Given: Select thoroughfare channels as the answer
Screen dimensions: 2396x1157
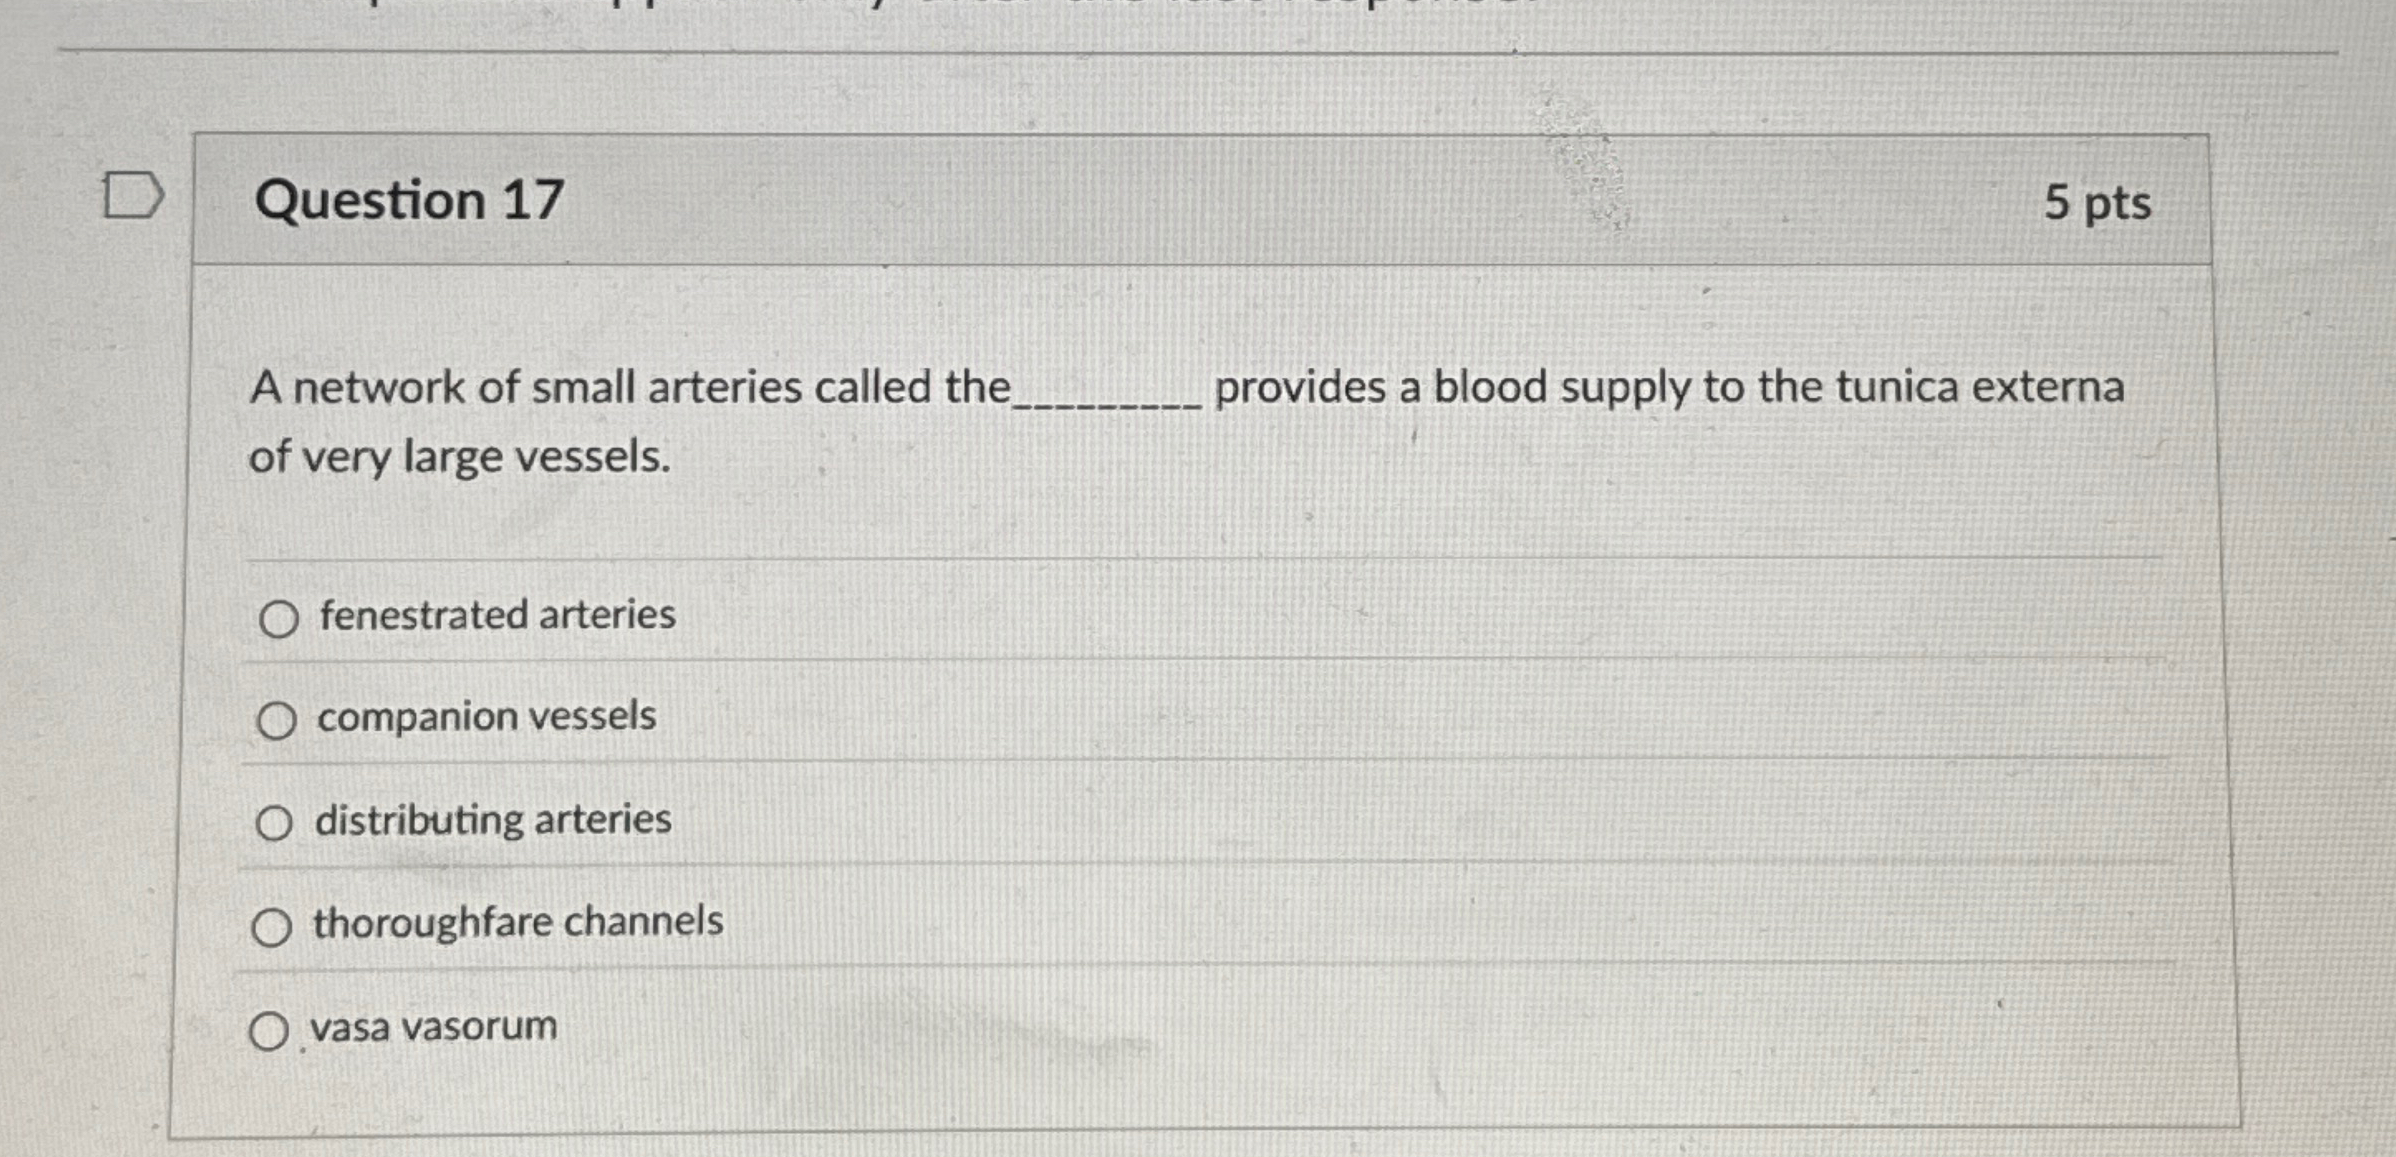Looking at the screenshot, I should 272,926.
